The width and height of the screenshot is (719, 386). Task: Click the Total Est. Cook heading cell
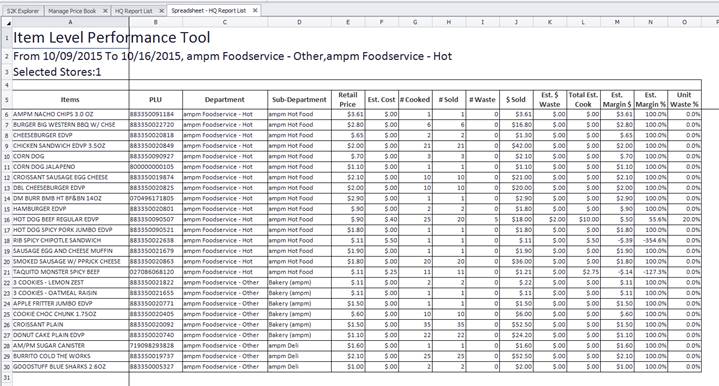[x=583, y=99]
